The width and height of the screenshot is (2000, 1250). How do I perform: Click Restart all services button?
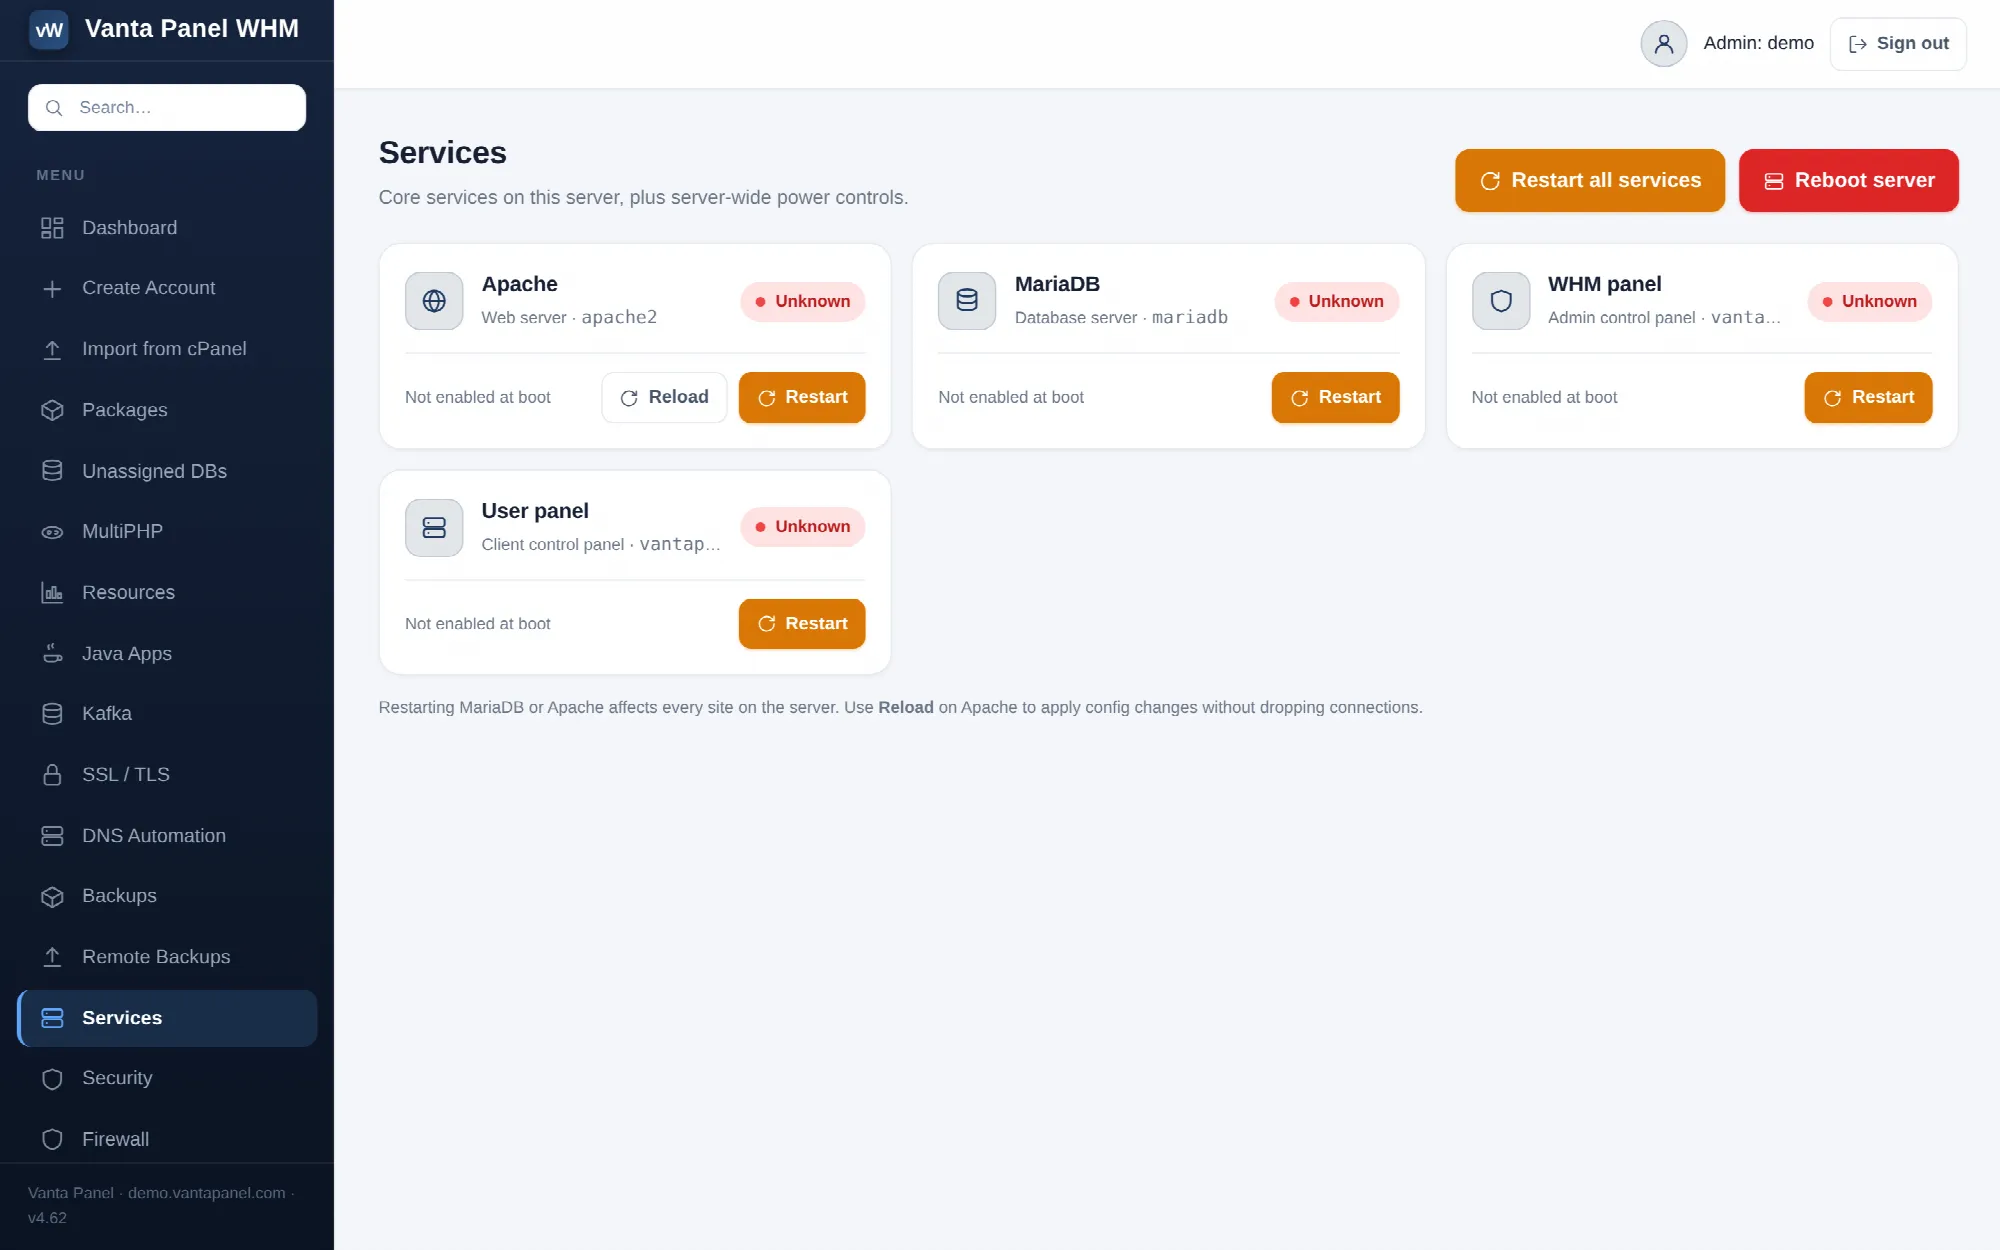pos(1590,181)
